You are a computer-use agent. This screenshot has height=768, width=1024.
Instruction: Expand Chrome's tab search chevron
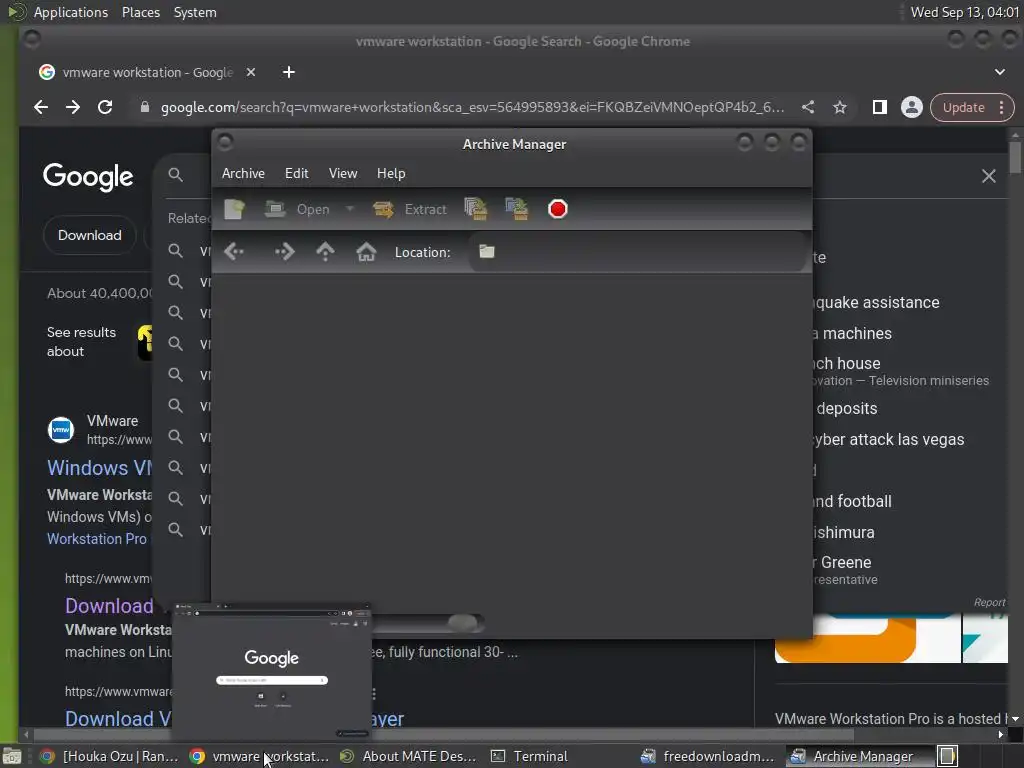(x=1000, y=72)
